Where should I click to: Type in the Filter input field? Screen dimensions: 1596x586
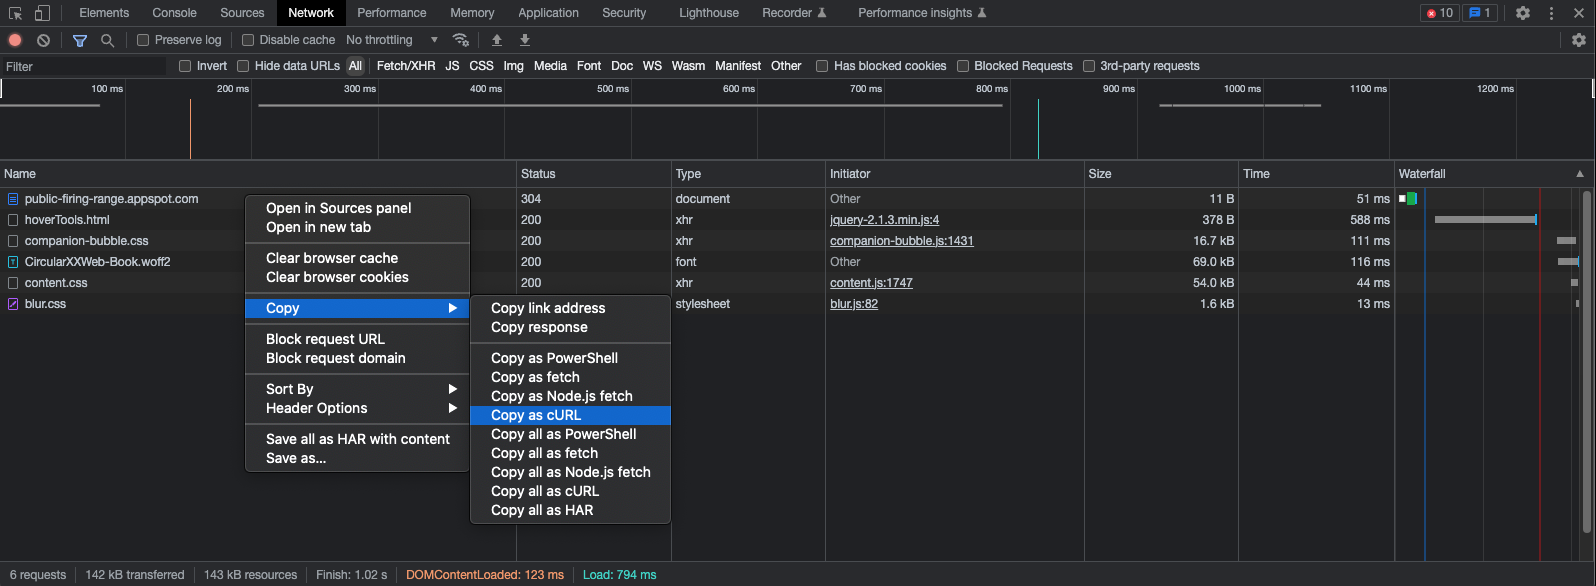point(85,66)
